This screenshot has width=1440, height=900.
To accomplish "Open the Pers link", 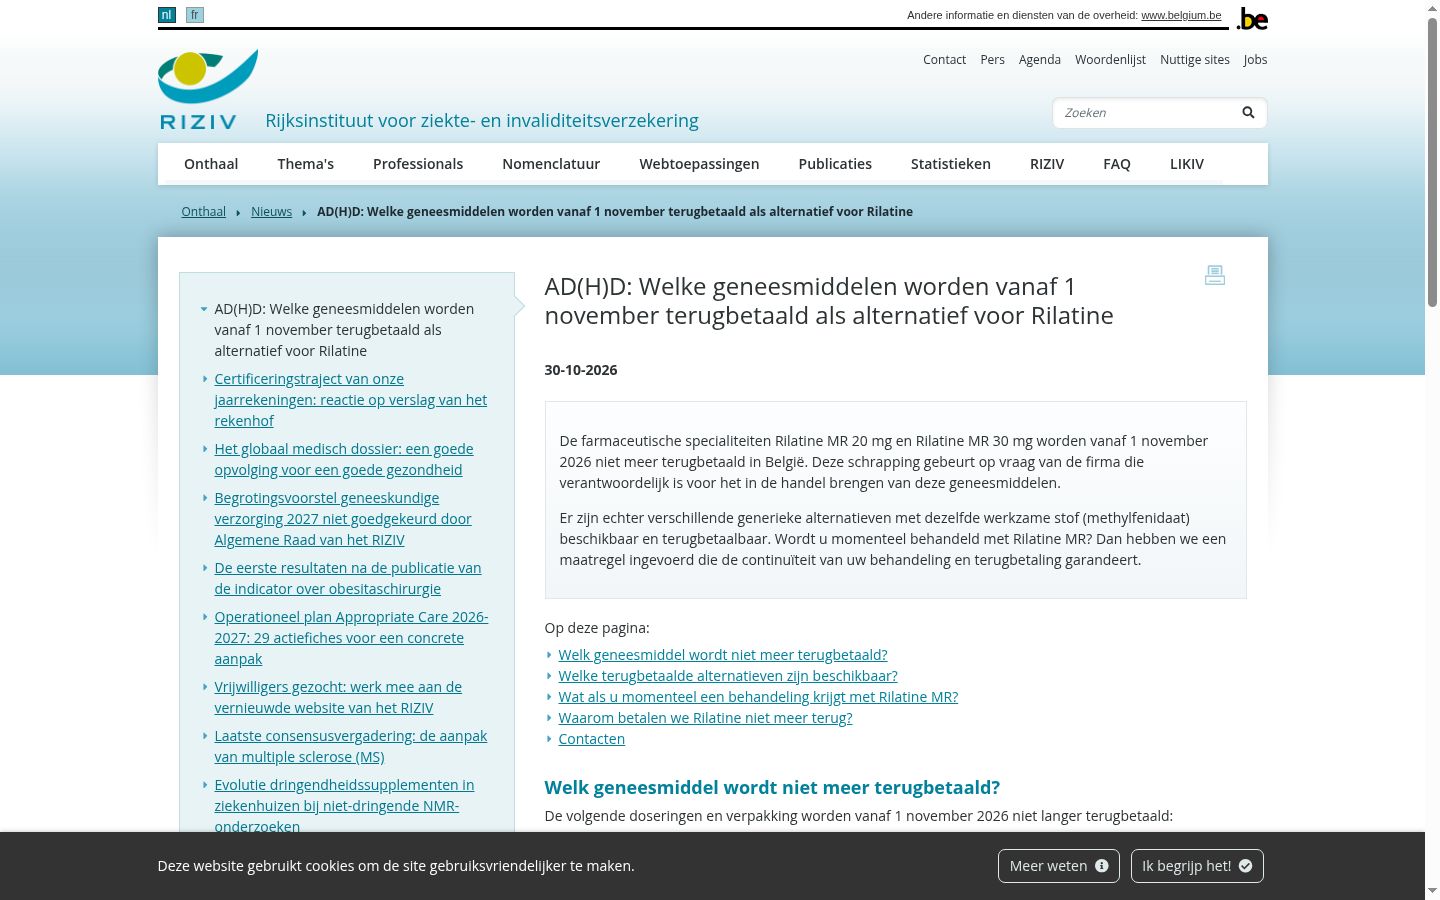I will tap(992, 60).
